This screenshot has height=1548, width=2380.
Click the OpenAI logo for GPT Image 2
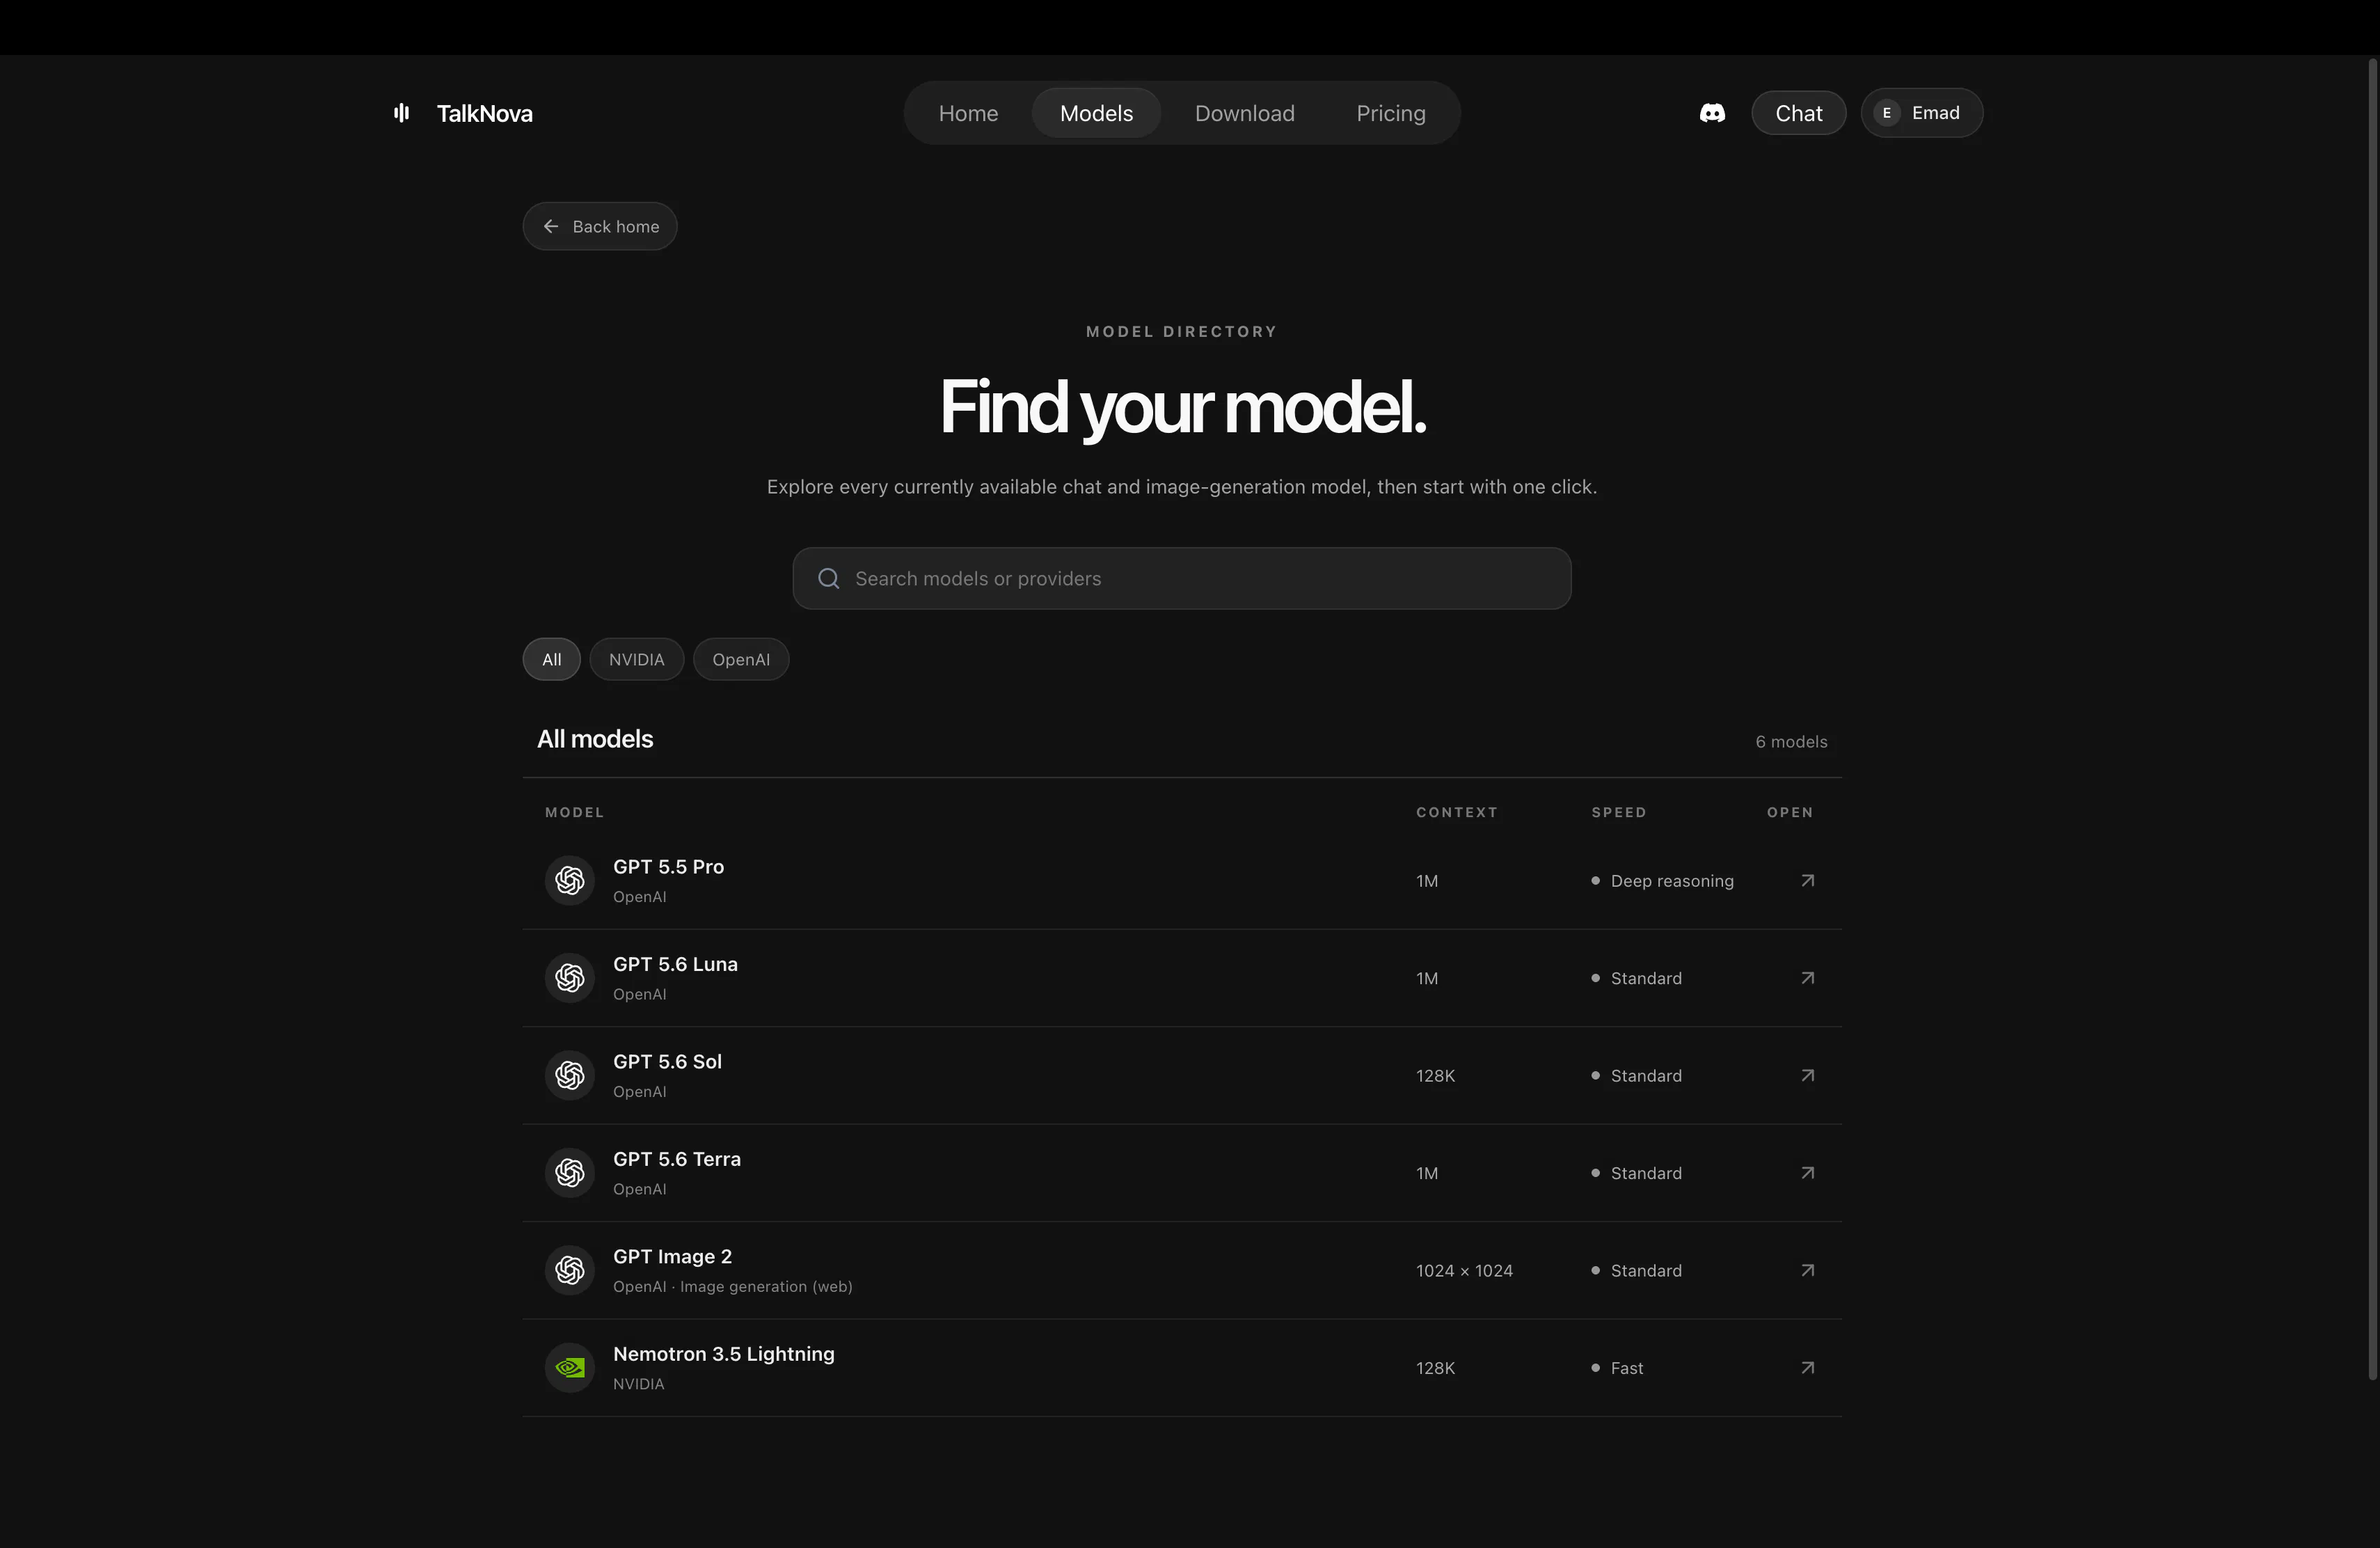click(x=570, y=1271)
